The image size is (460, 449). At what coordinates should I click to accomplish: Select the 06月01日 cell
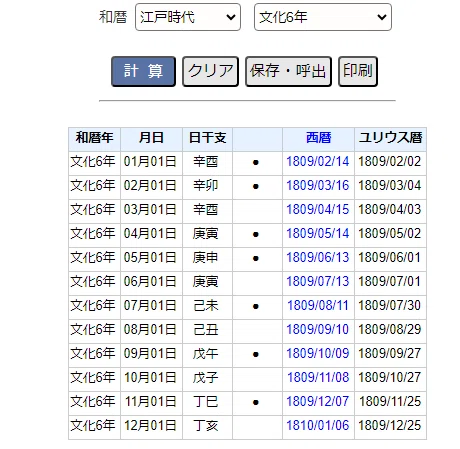click(151, 282)
